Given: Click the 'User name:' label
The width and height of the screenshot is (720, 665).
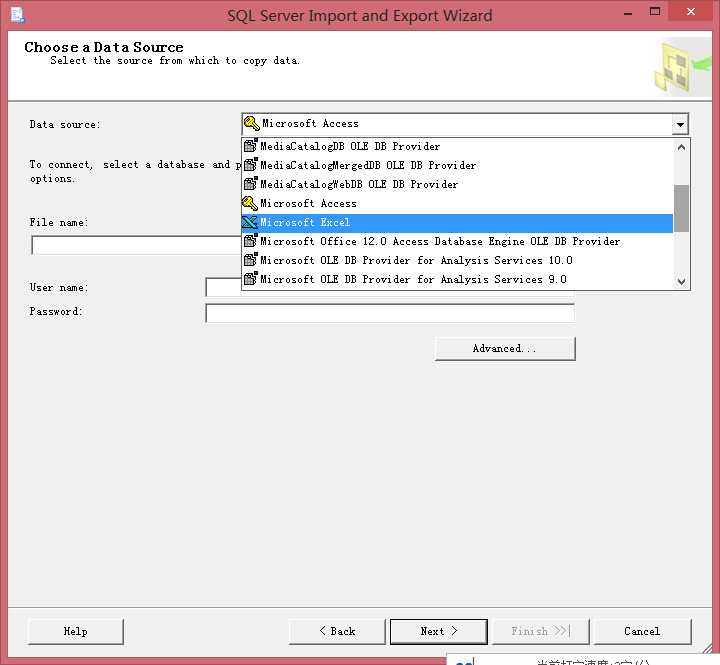Looking at the screenshot, I should point(59,288).
